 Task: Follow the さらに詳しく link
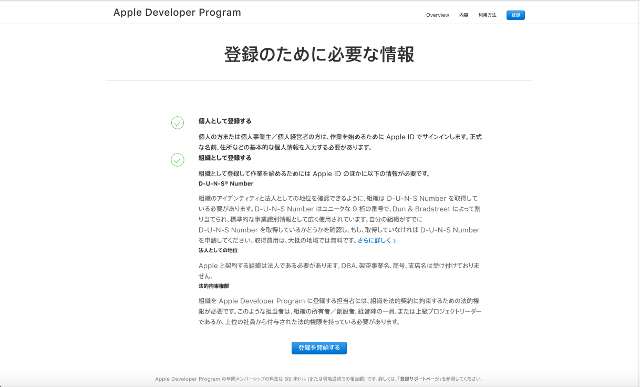pos(376,240)
